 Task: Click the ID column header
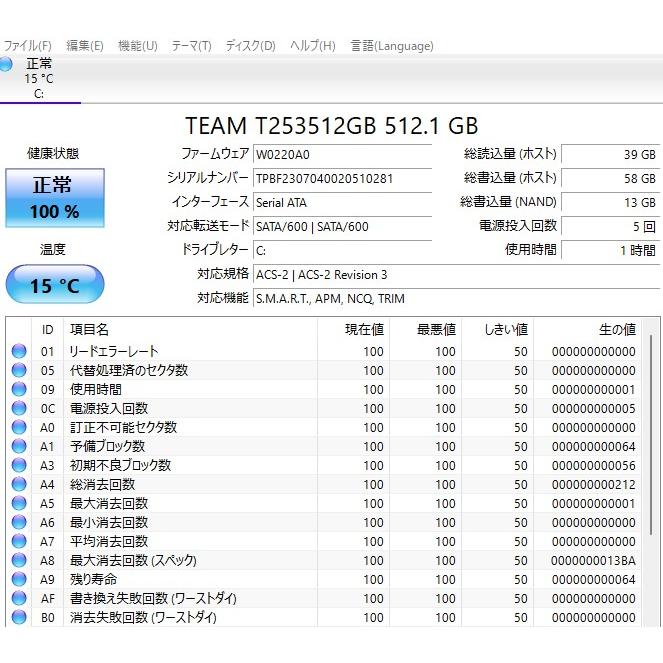click(x=47, y=329)
